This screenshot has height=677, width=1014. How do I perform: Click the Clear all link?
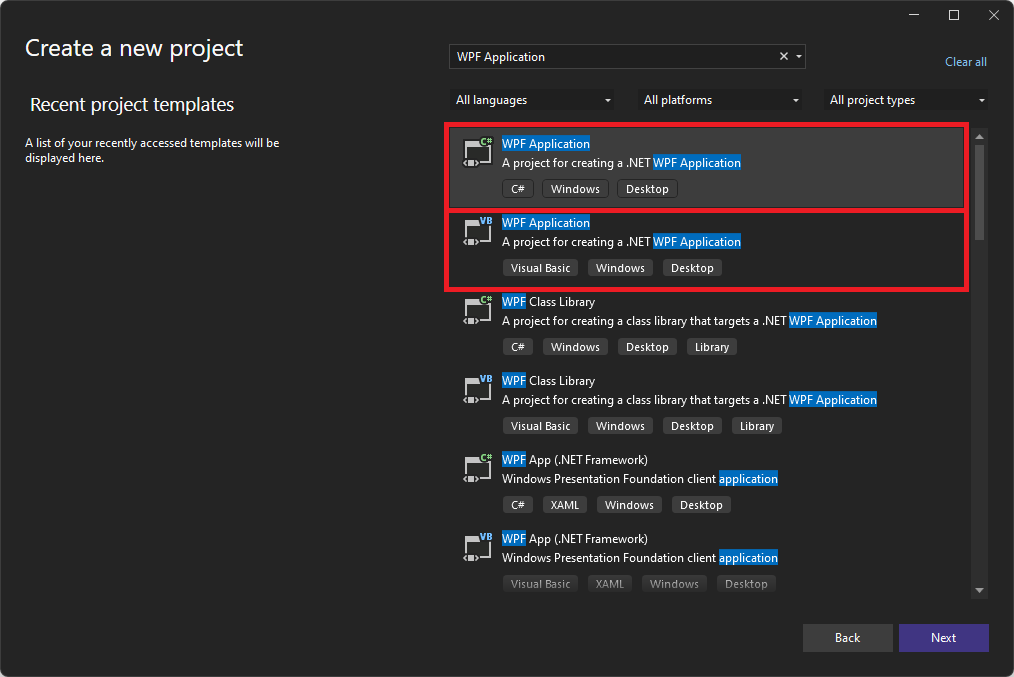point(965,61)
